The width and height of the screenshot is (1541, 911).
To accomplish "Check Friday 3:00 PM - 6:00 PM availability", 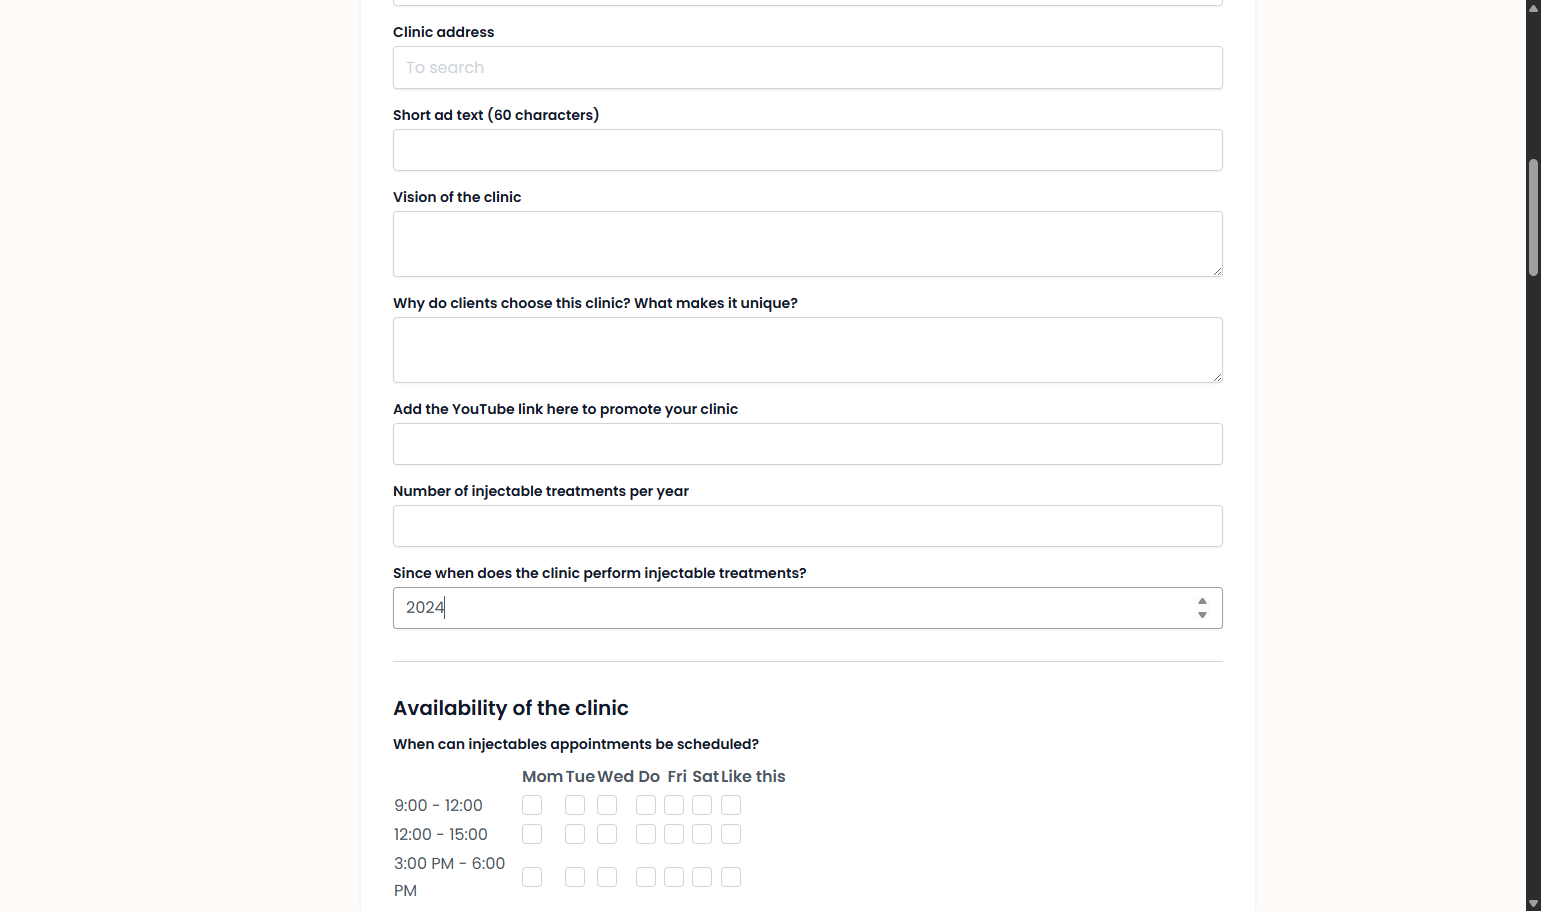I will point(674,877).
